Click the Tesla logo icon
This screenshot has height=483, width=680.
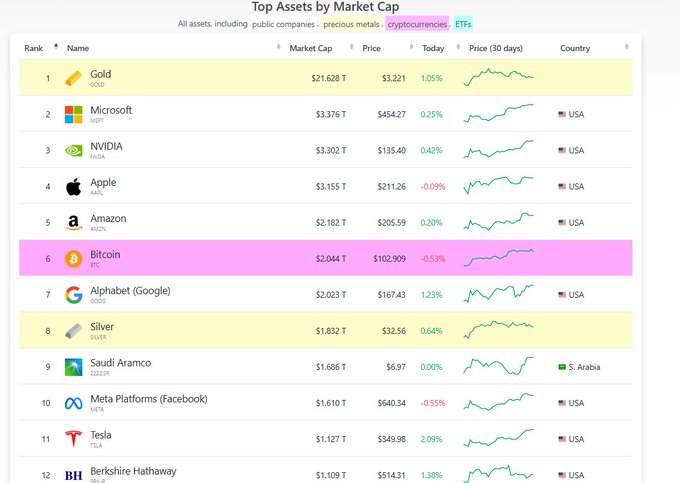74,438
